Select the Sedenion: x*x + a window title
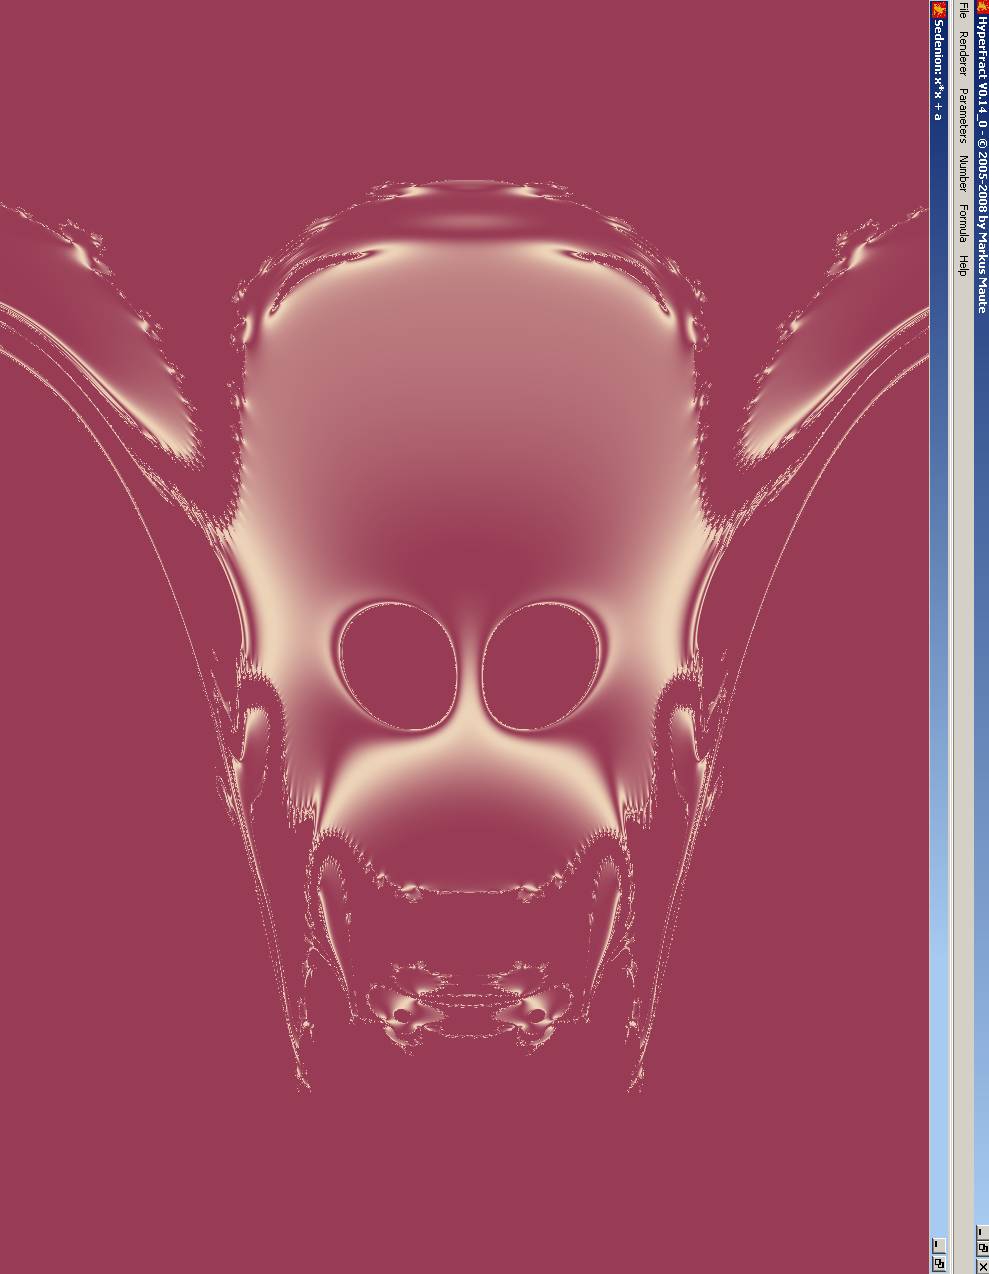Viewport: 989px width, 1274px height. (x=938, y=70)
